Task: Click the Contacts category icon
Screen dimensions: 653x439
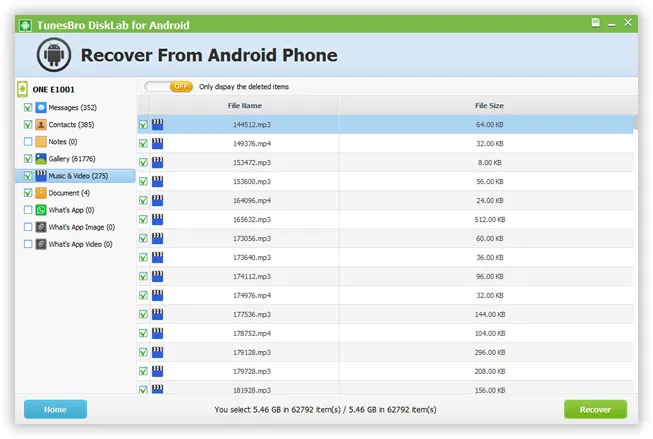Action: click(41, 125)
